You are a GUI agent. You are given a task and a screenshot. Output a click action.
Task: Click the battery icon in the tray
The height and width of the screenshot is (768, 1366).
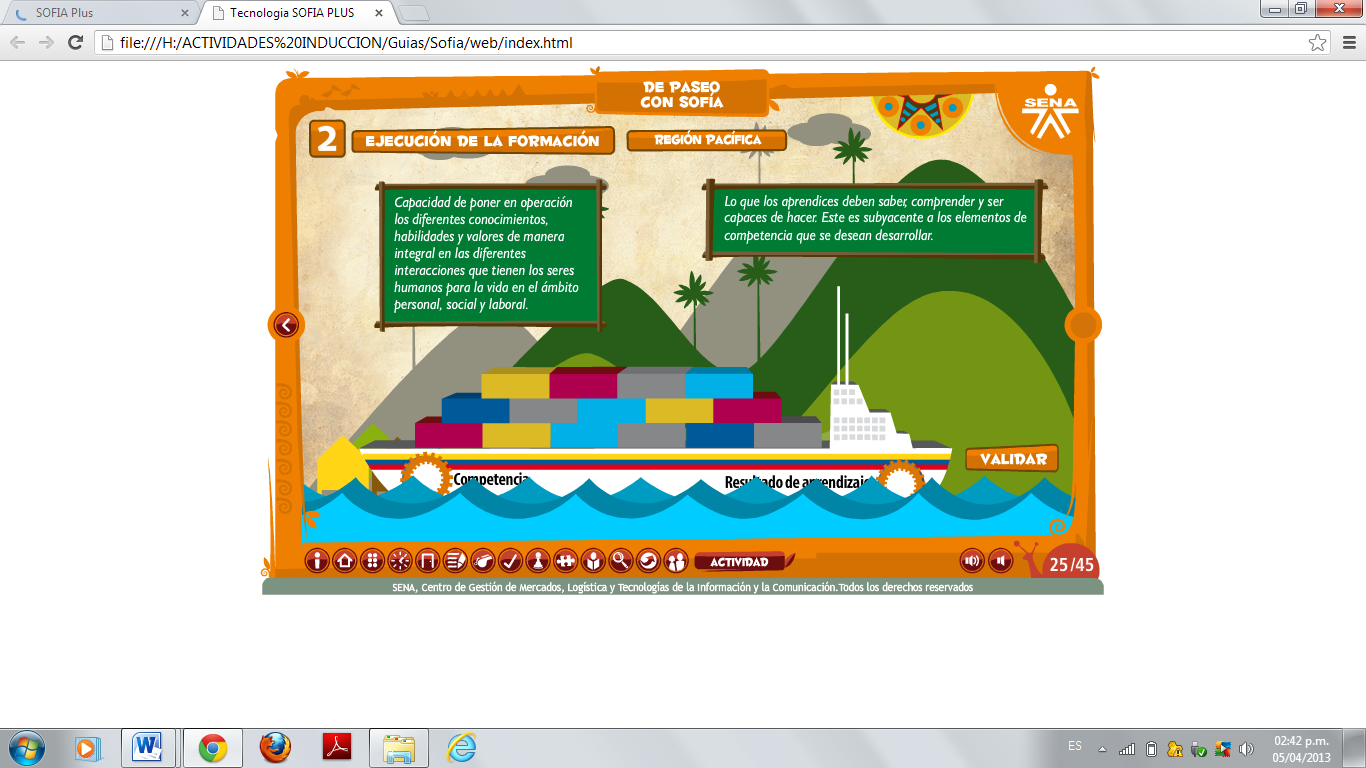pyautogui.click(x=1151, y=748)
